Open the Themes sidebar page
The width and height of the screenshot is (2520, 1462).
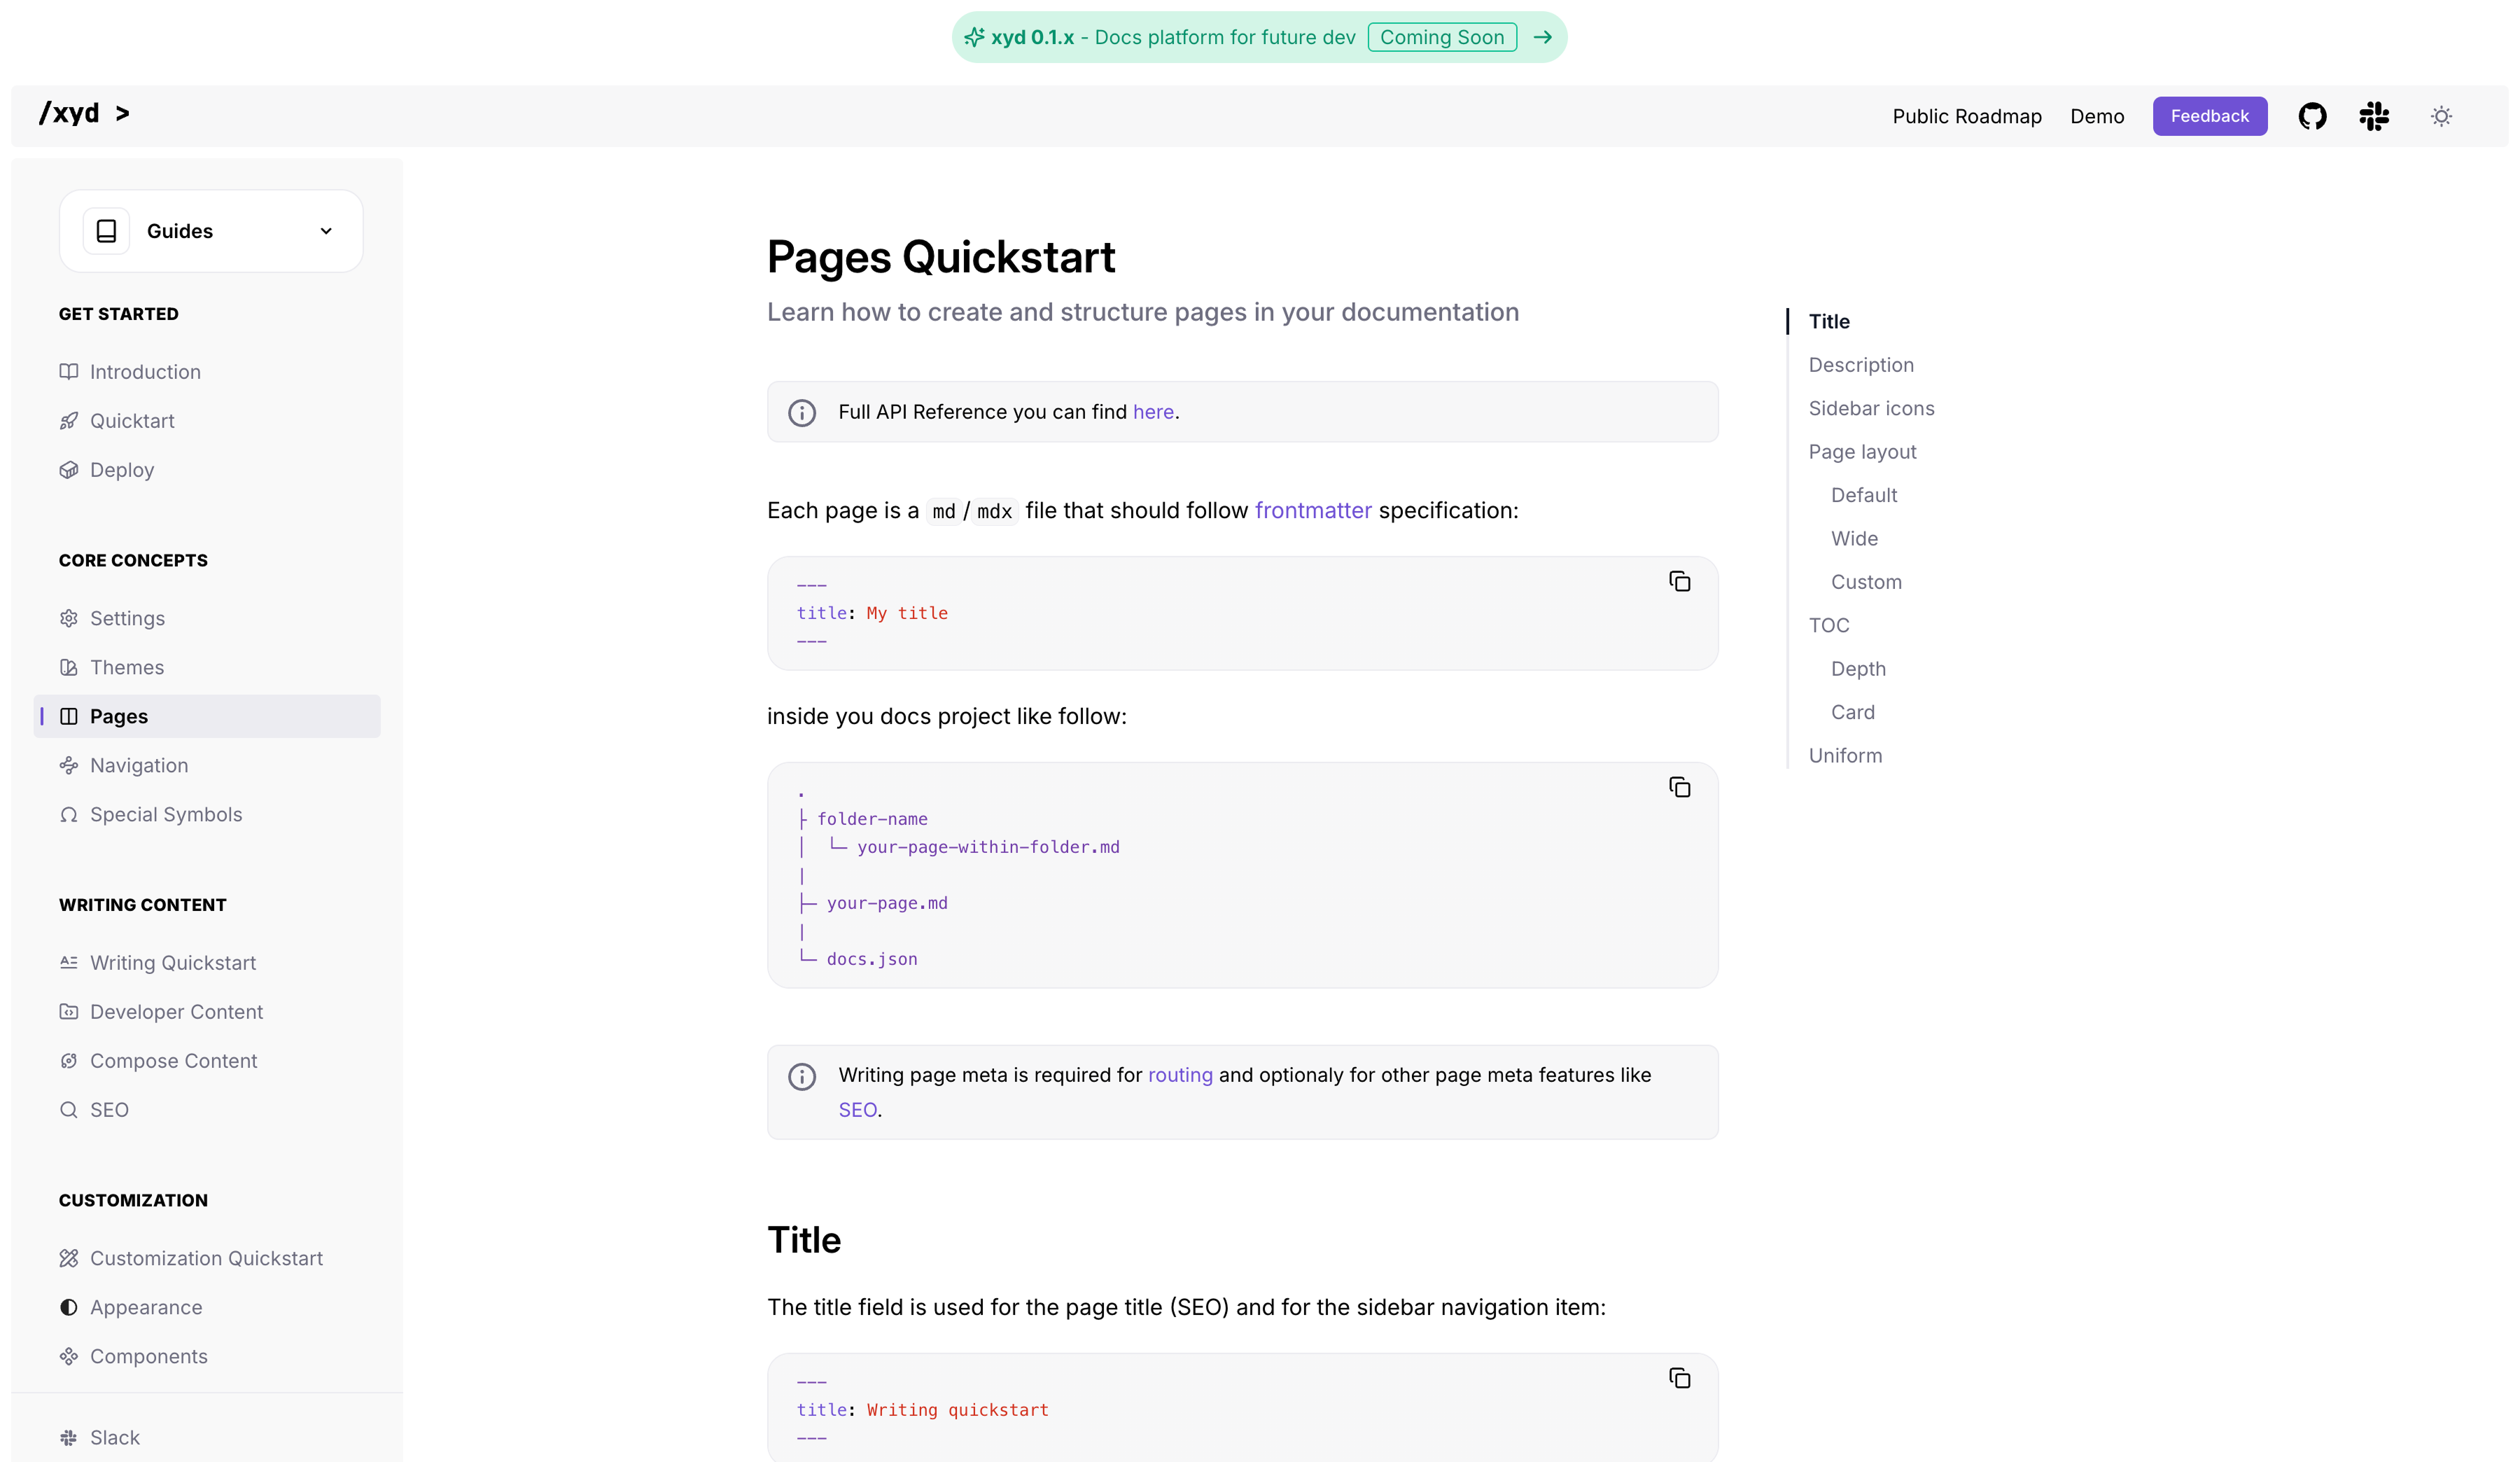[x=127, y=667]
